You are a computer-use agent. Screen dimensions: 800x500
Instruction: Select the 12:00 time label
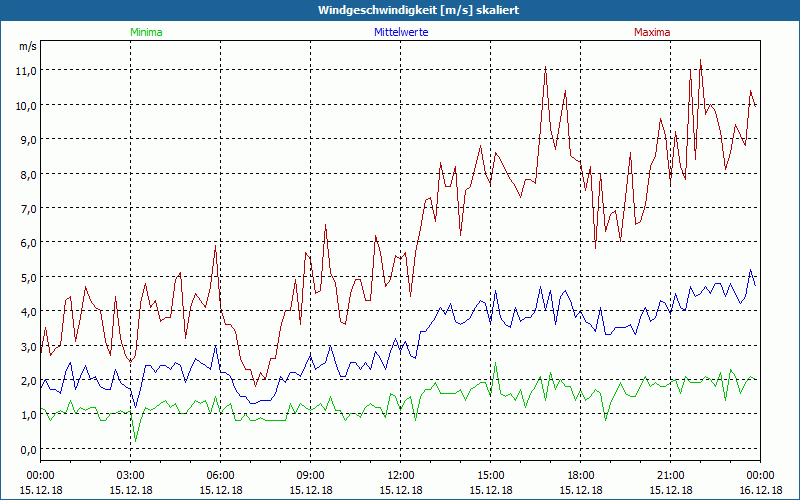tap(401, 476)
